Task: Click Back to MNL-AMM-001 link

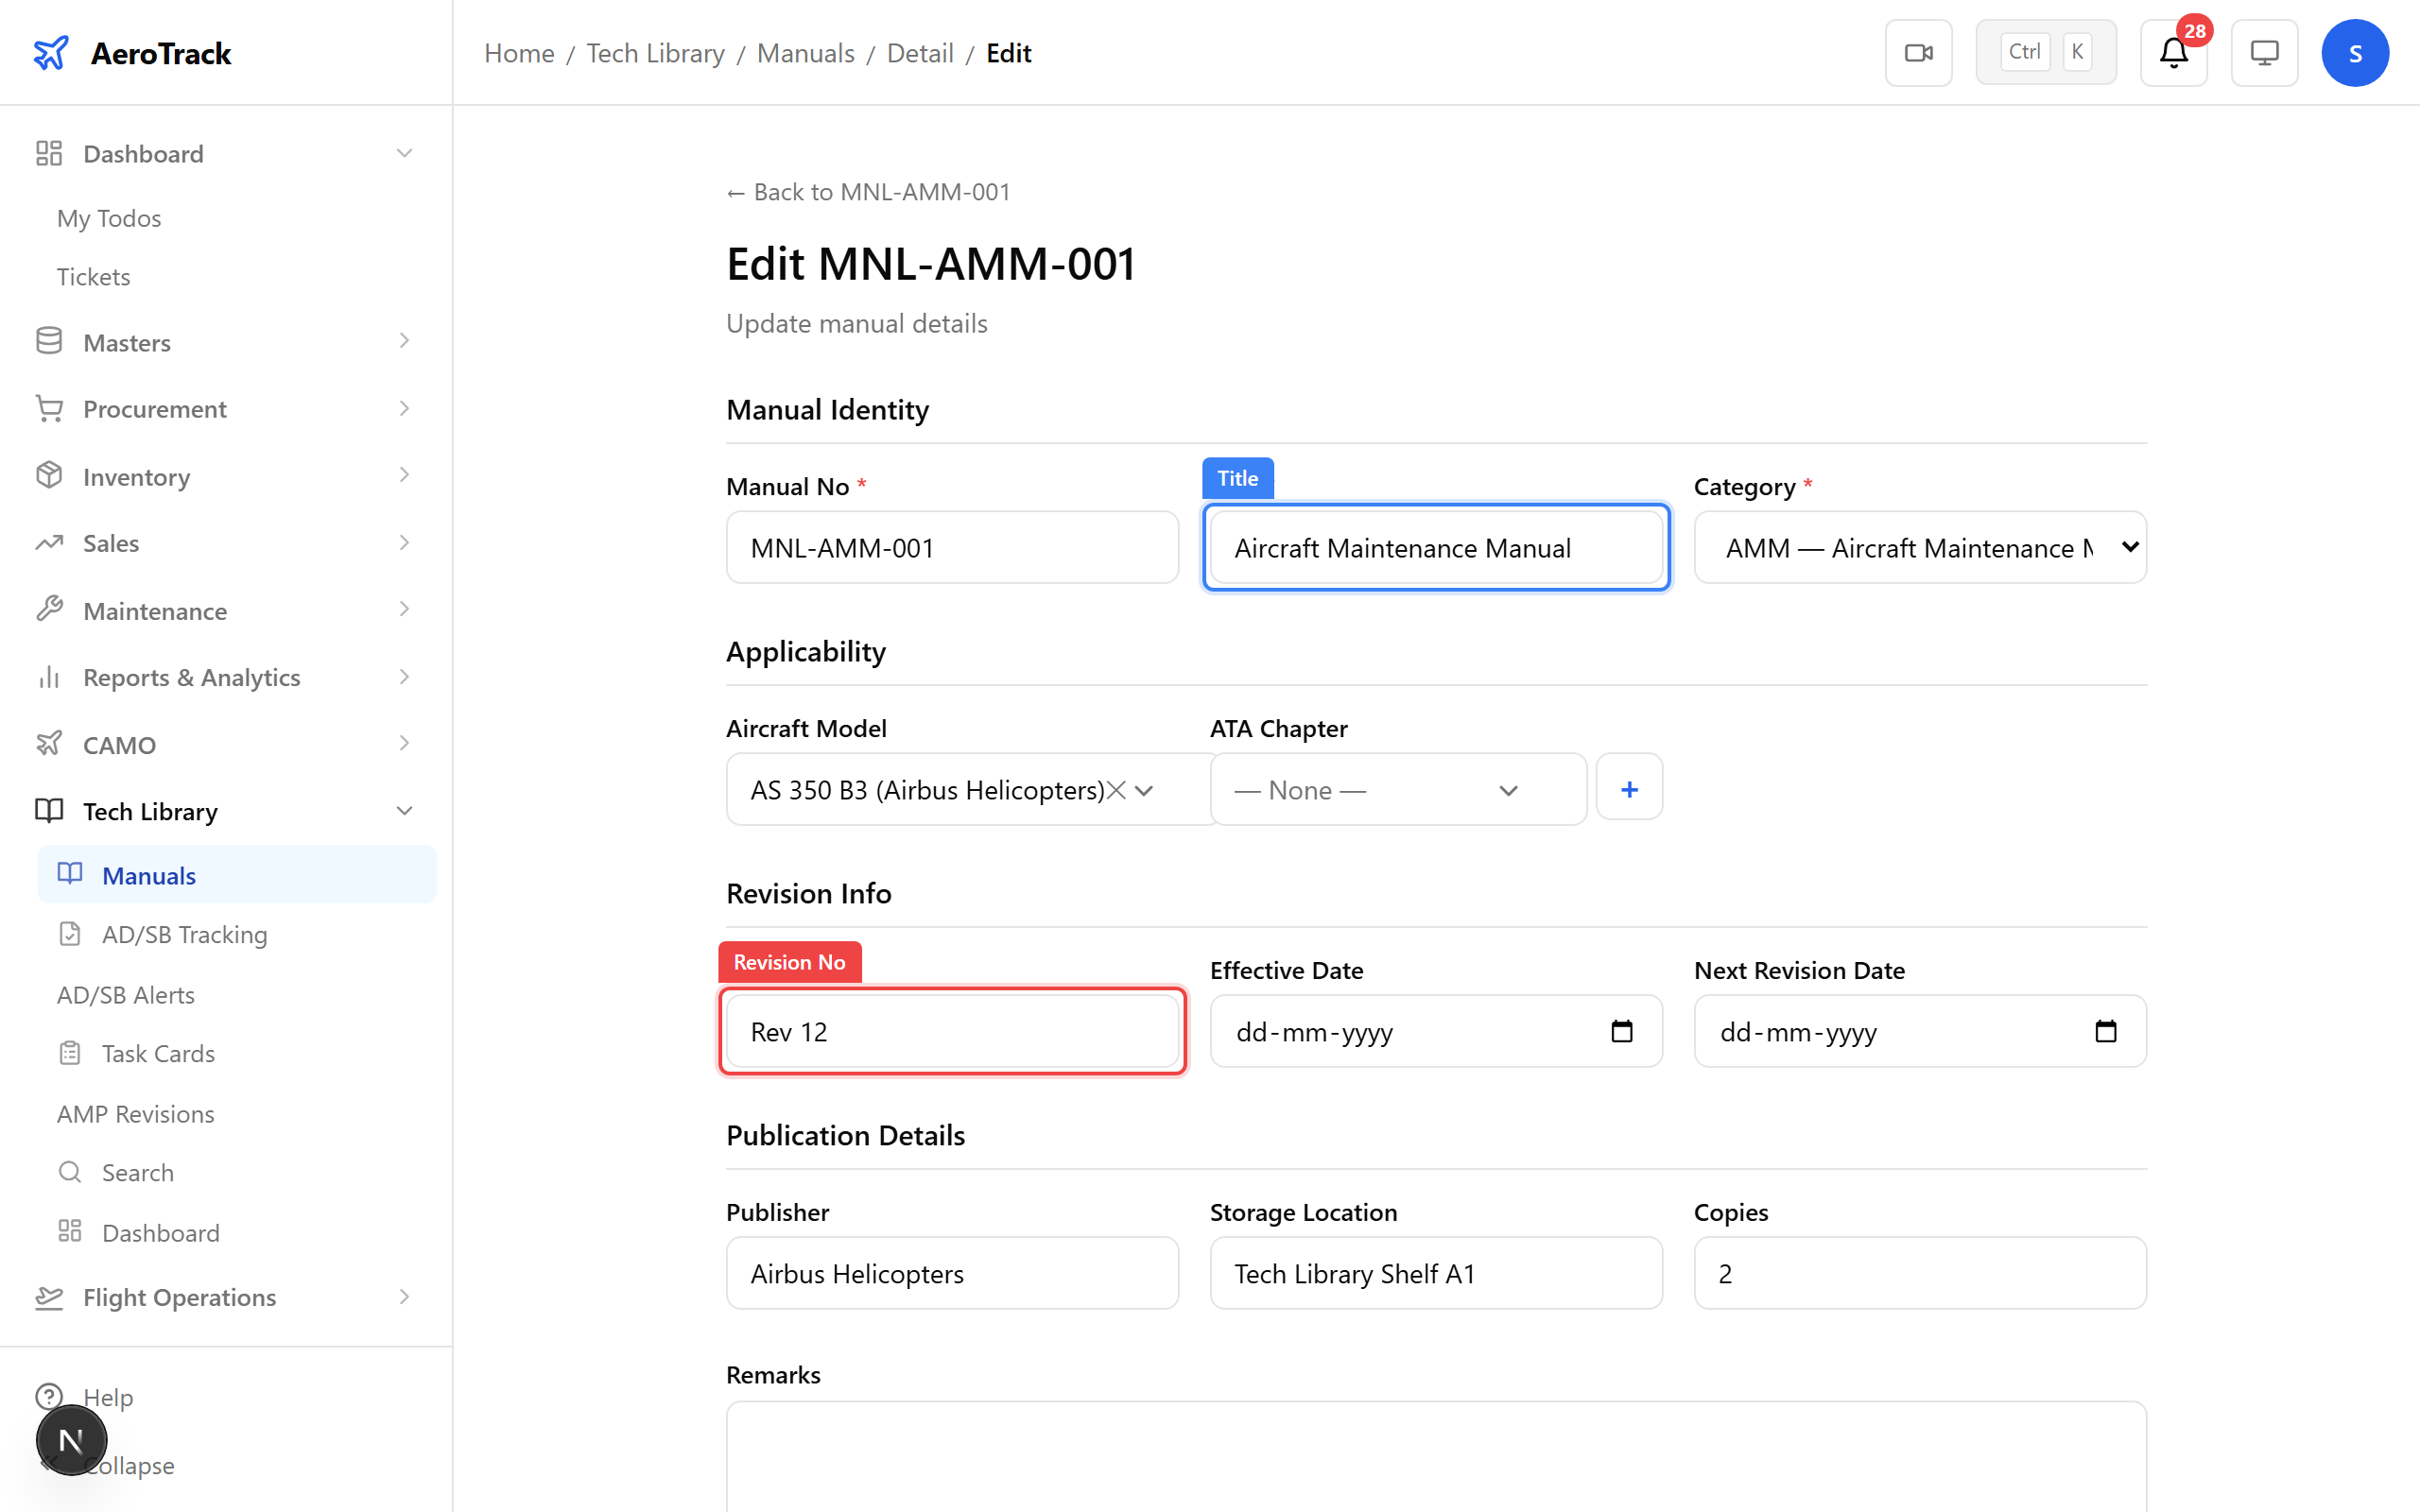Action: click(867, 191)
